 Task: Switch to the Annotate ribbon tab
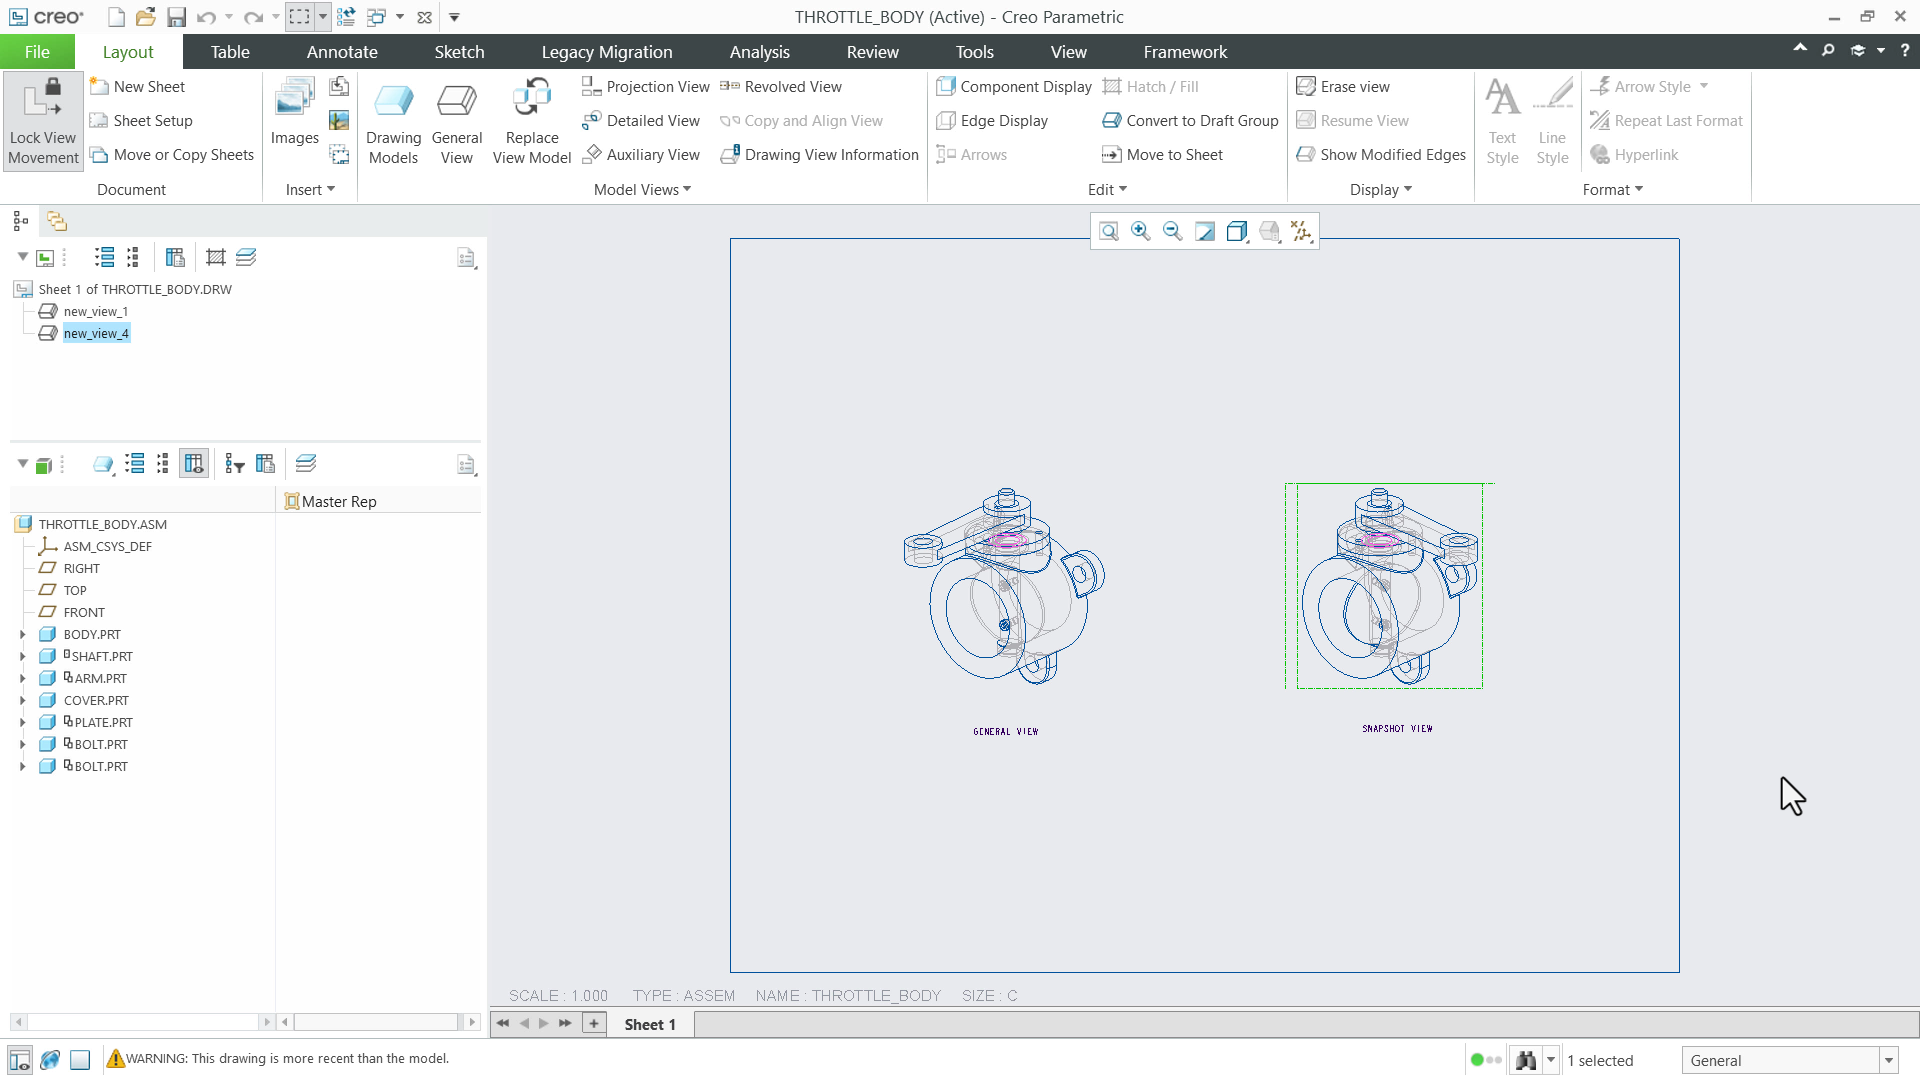click(341, 51)
